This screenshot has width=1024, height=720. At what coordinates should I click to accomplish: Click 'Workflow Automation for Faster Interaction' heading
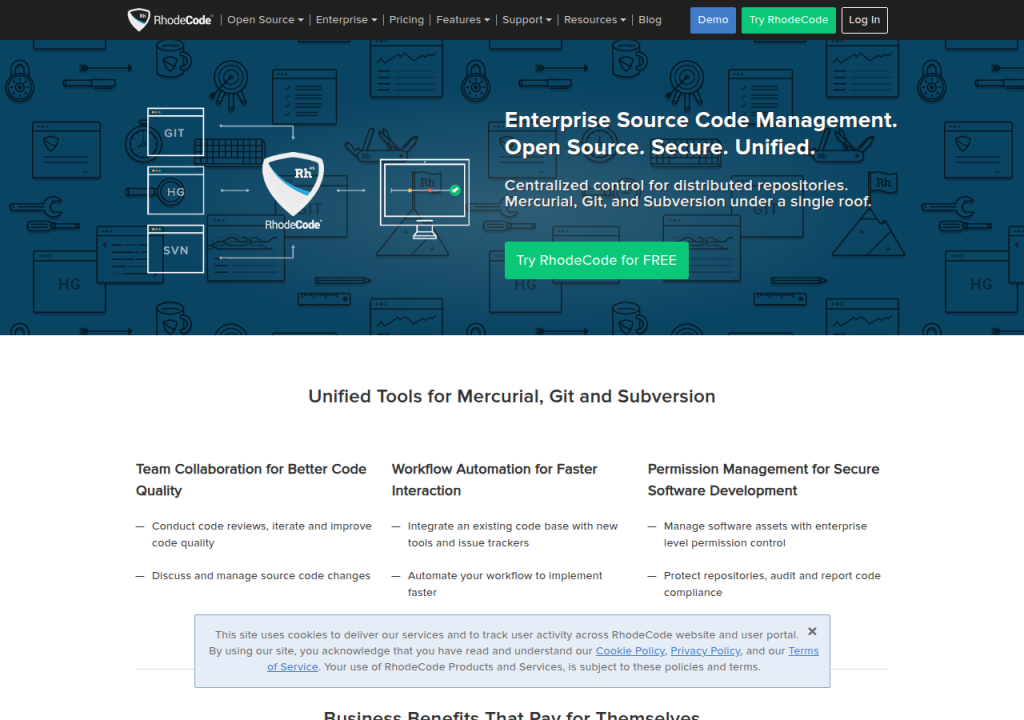pyautogui.click(x=494, y=480)
